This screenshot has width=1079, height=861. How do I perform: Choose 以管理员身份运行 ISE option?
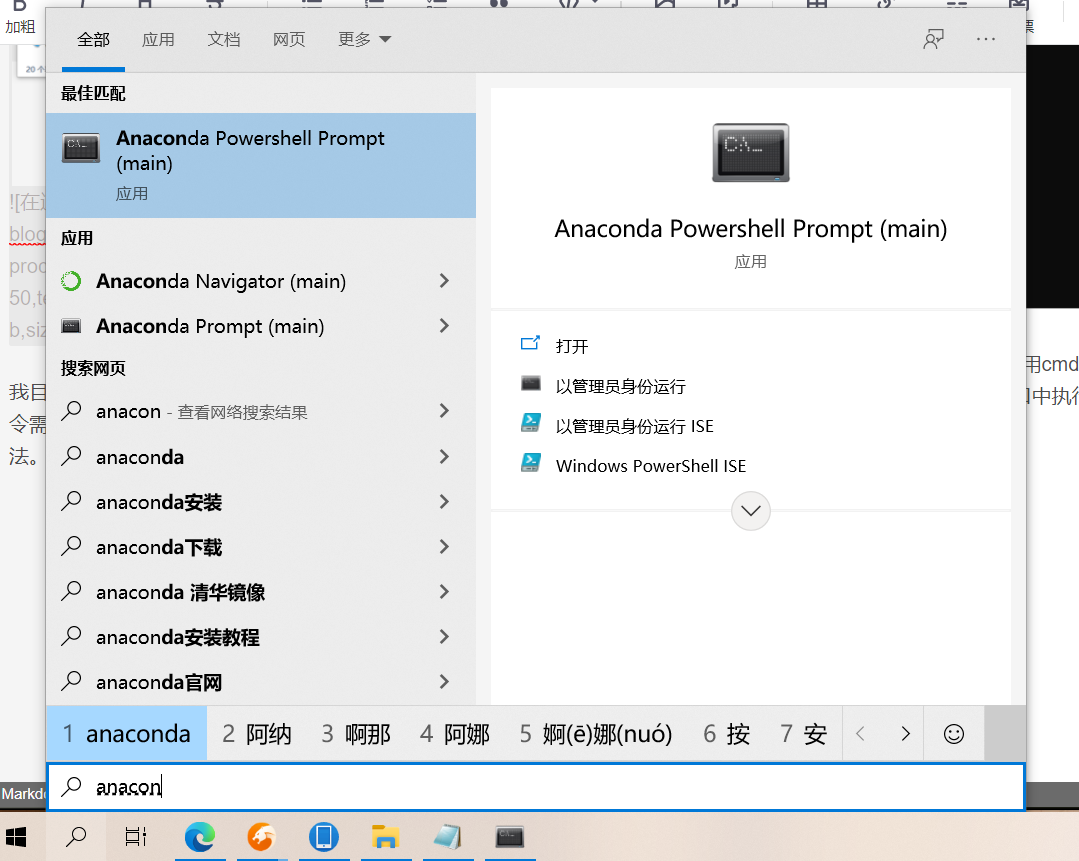click(x=634, y=426)
